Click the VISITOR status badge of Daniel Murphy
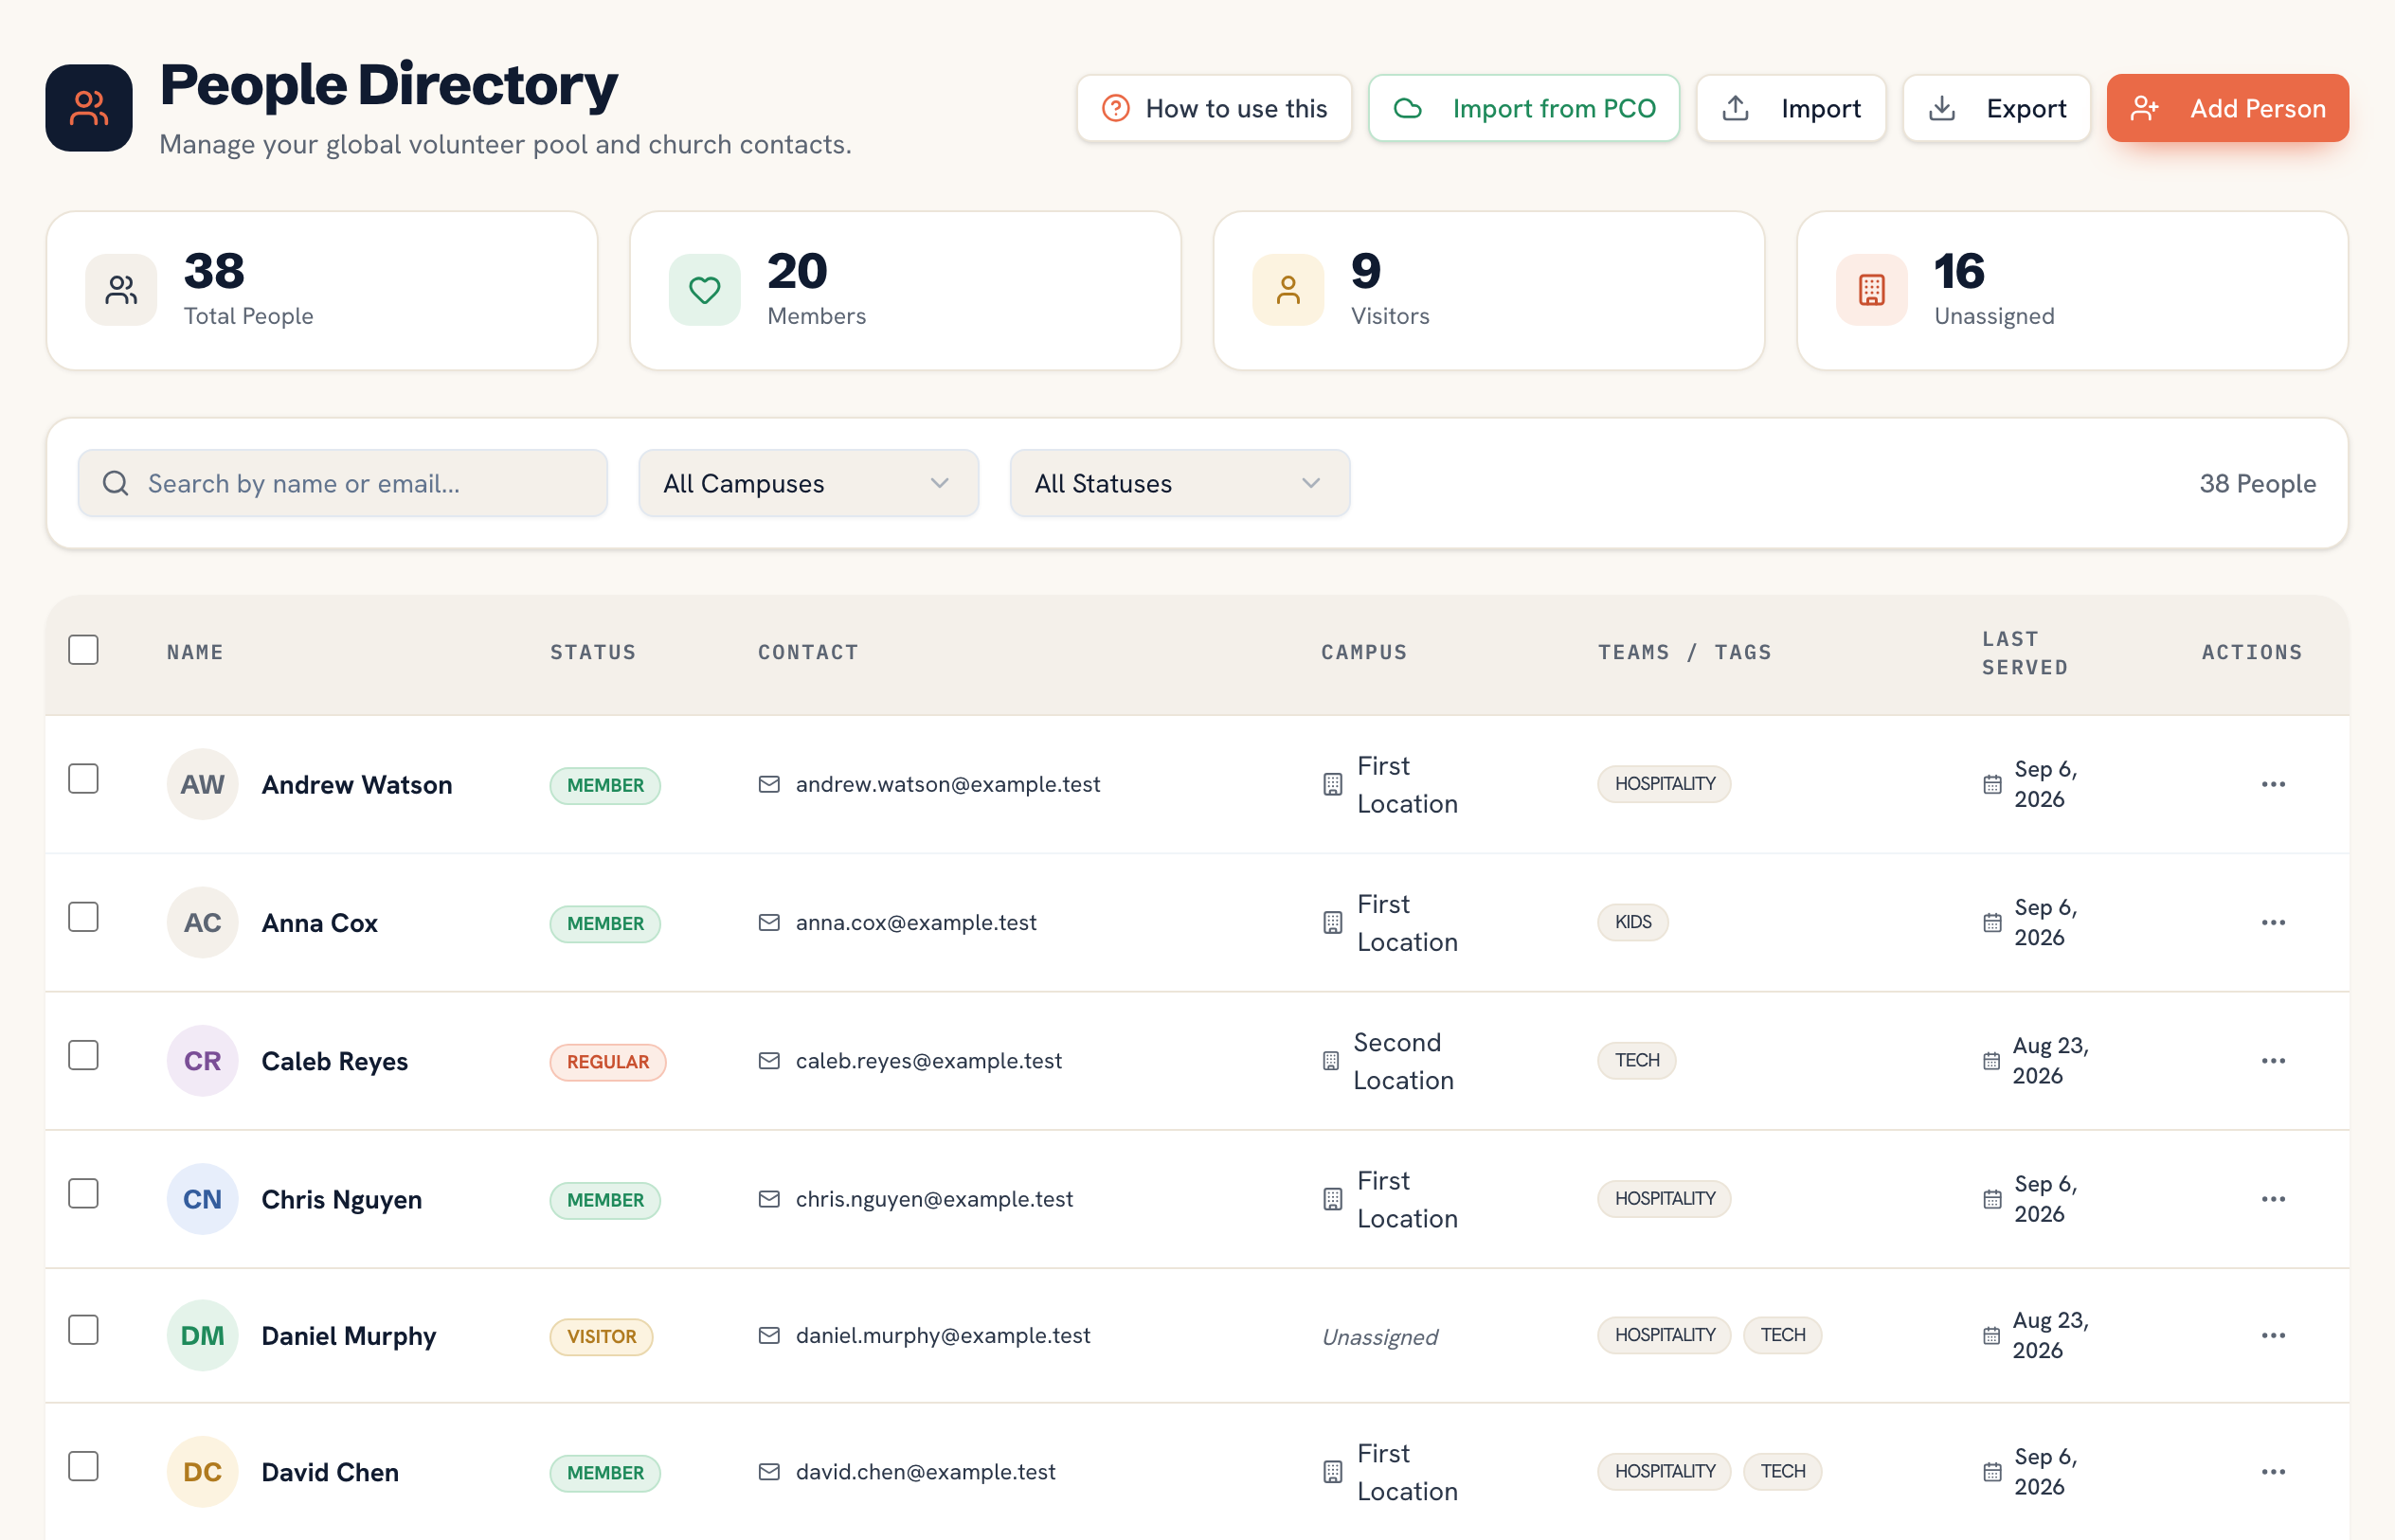 coord(601,1336)
